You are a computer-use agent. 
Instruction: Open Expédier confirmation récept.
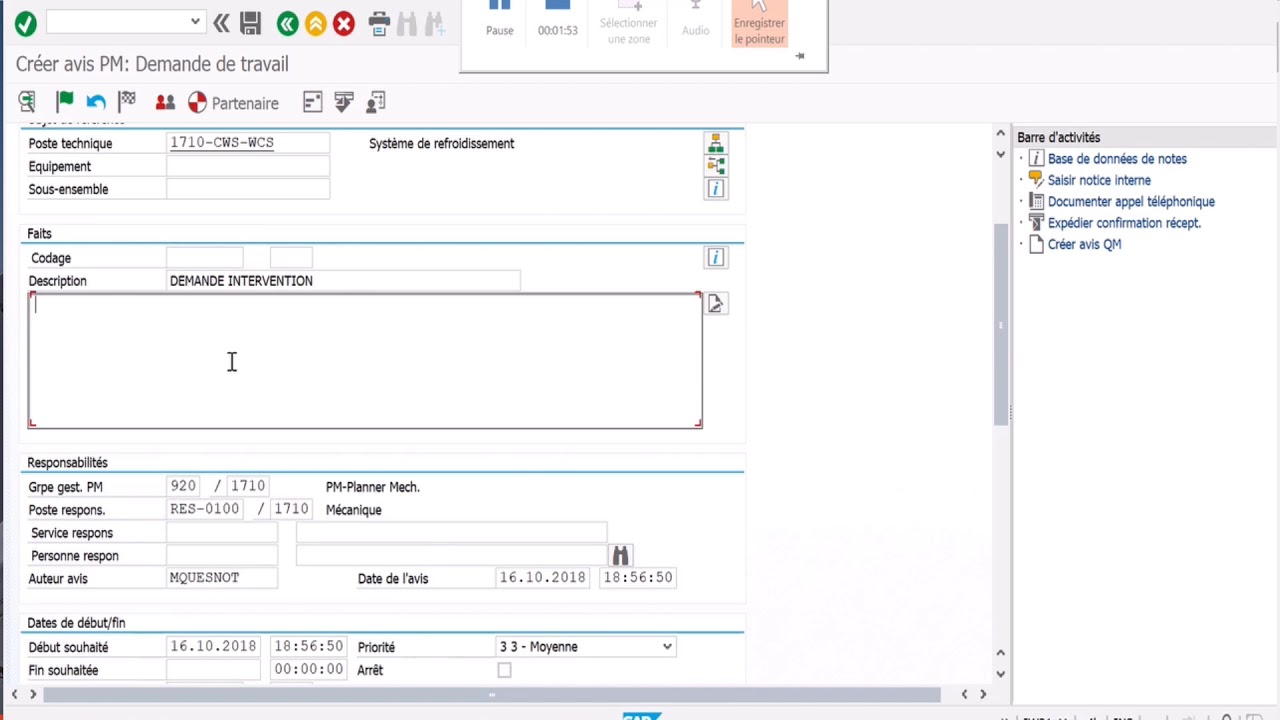tap(1124, 223)
